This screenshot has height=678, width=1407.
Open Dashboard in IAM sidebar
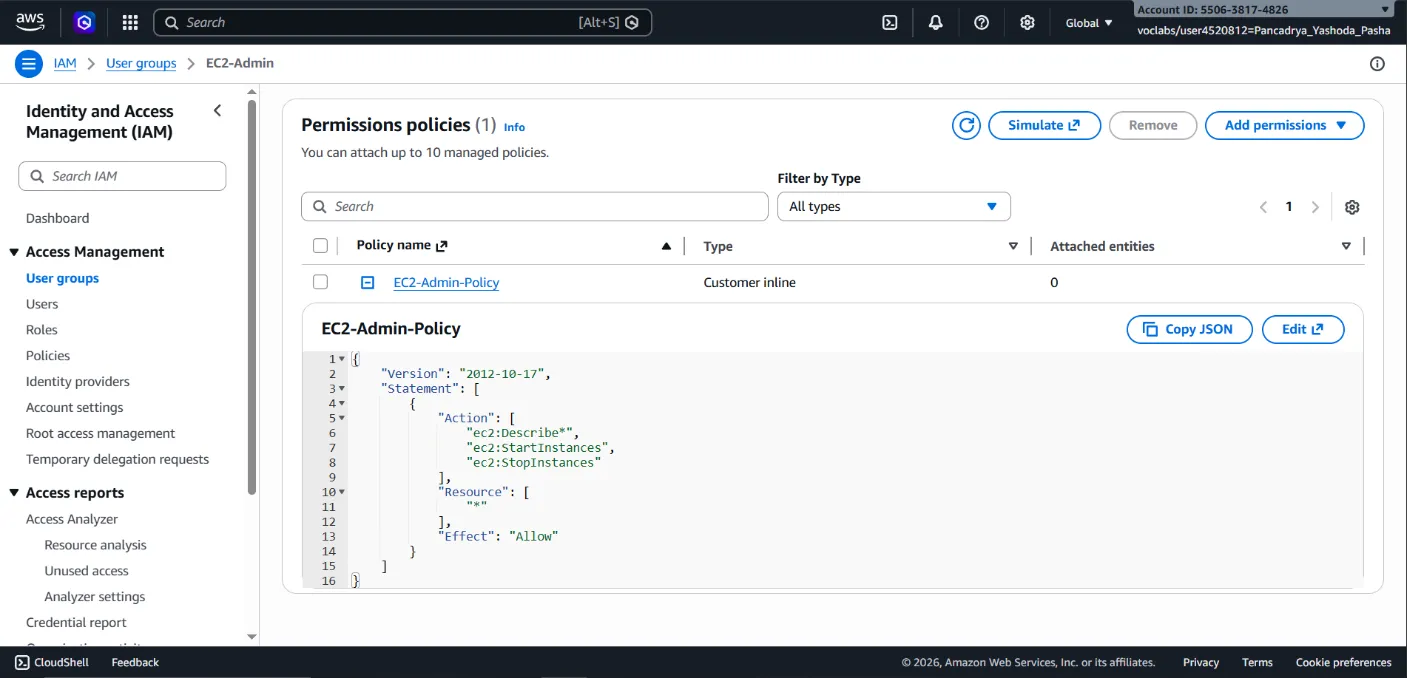click(x=57, y=218)
